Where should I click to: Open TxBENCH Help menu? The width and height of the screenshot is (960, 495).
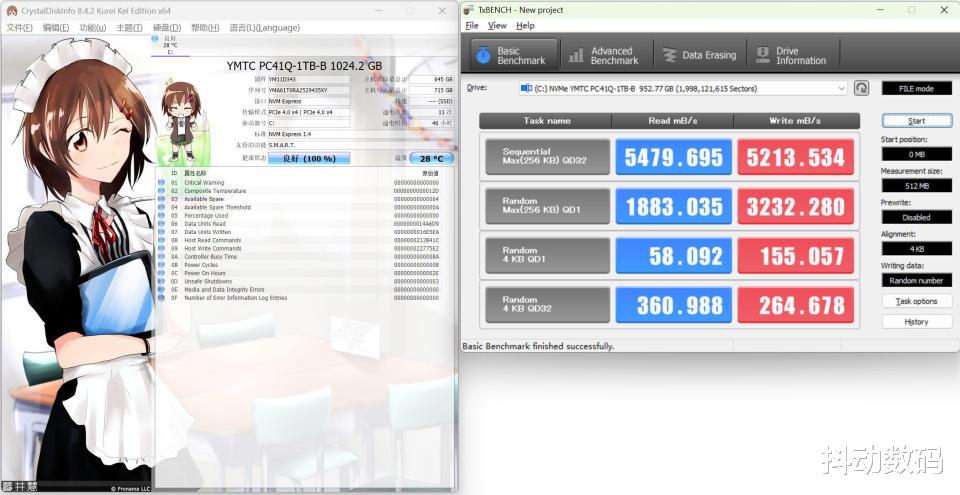click(x=525, y=26)
